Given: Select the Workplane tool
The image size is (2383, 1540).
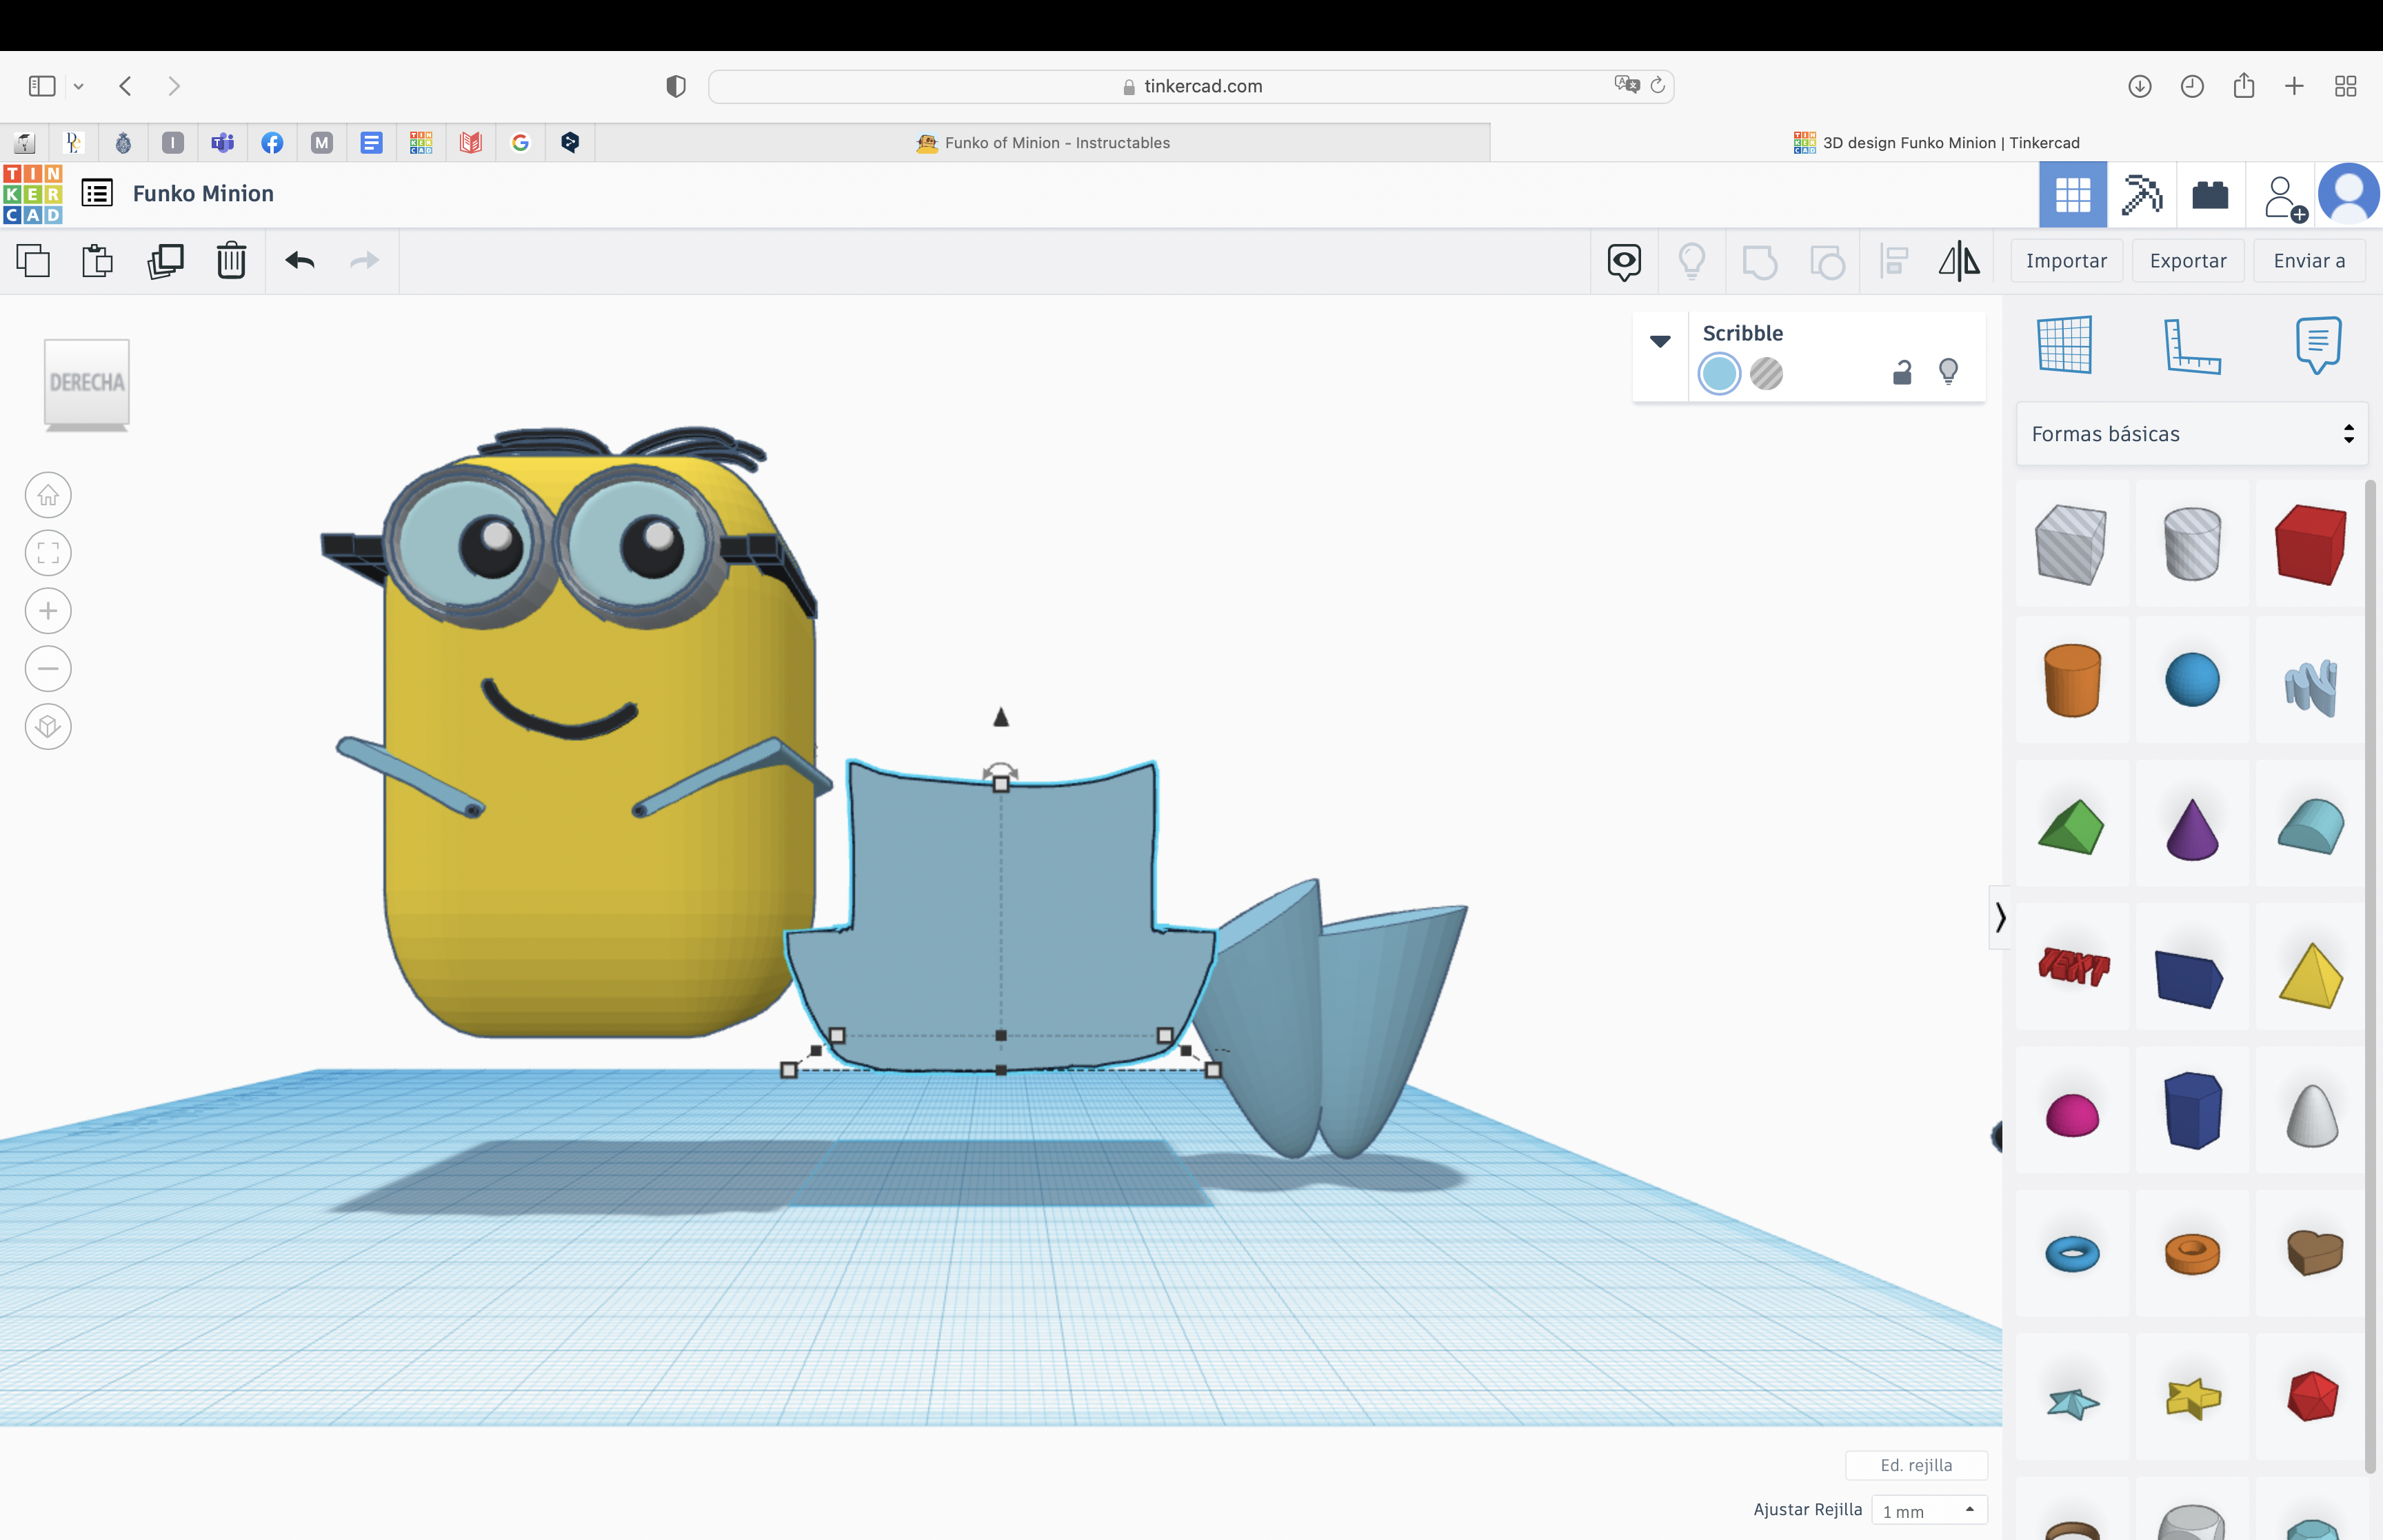Looking at the screenshot, I should pyautogui.click(x=2065, y=344).
